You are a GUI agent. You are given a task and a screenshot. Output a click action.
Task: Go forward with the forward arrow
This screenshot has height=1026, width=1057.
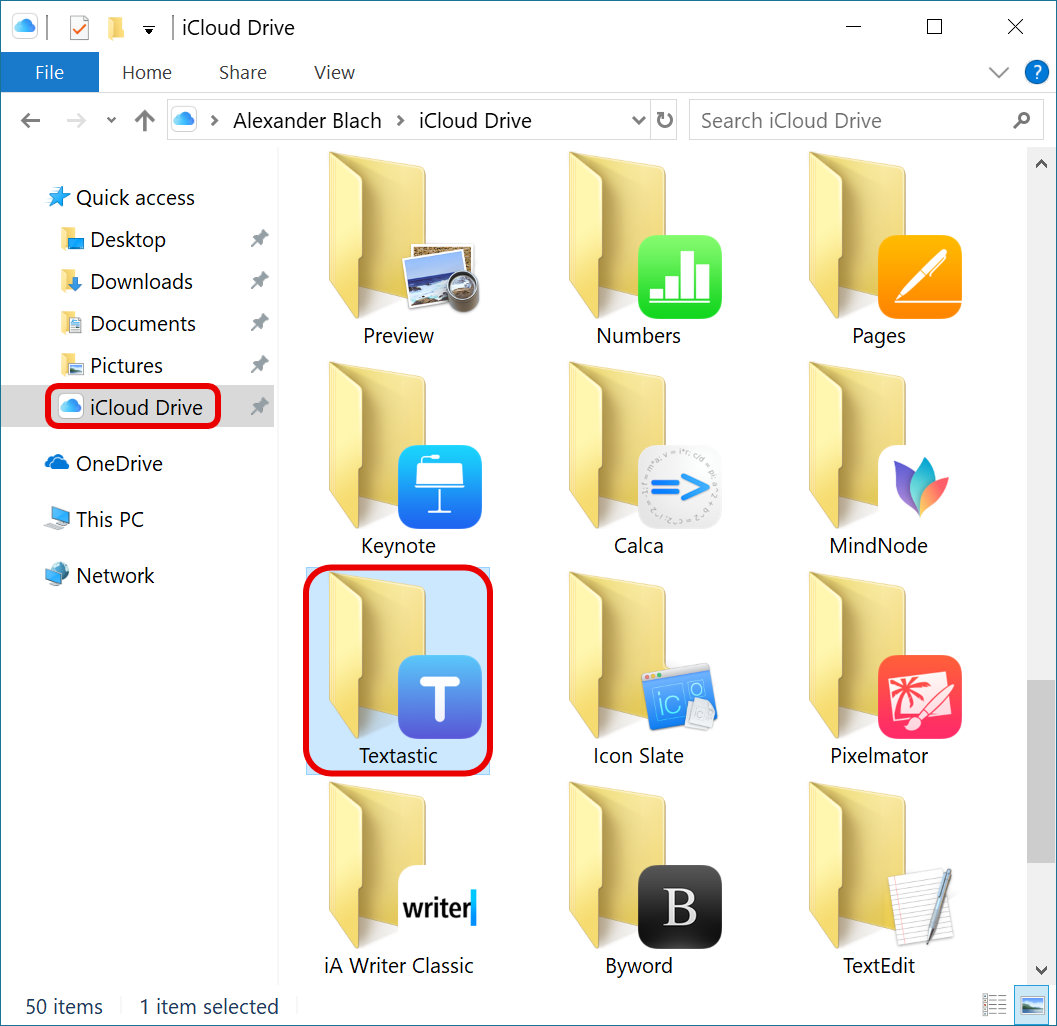[76, 121]
